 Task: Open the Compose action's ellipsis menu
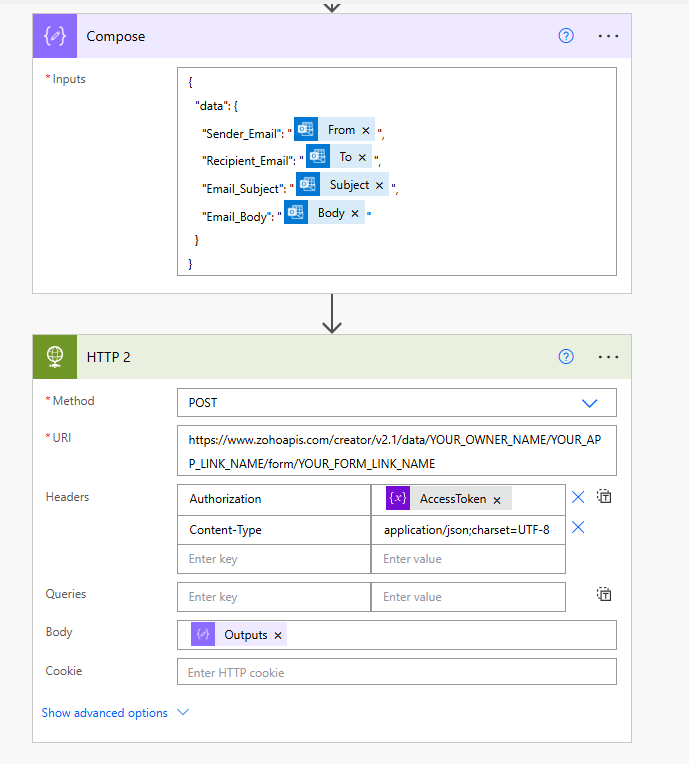[608, 36]
